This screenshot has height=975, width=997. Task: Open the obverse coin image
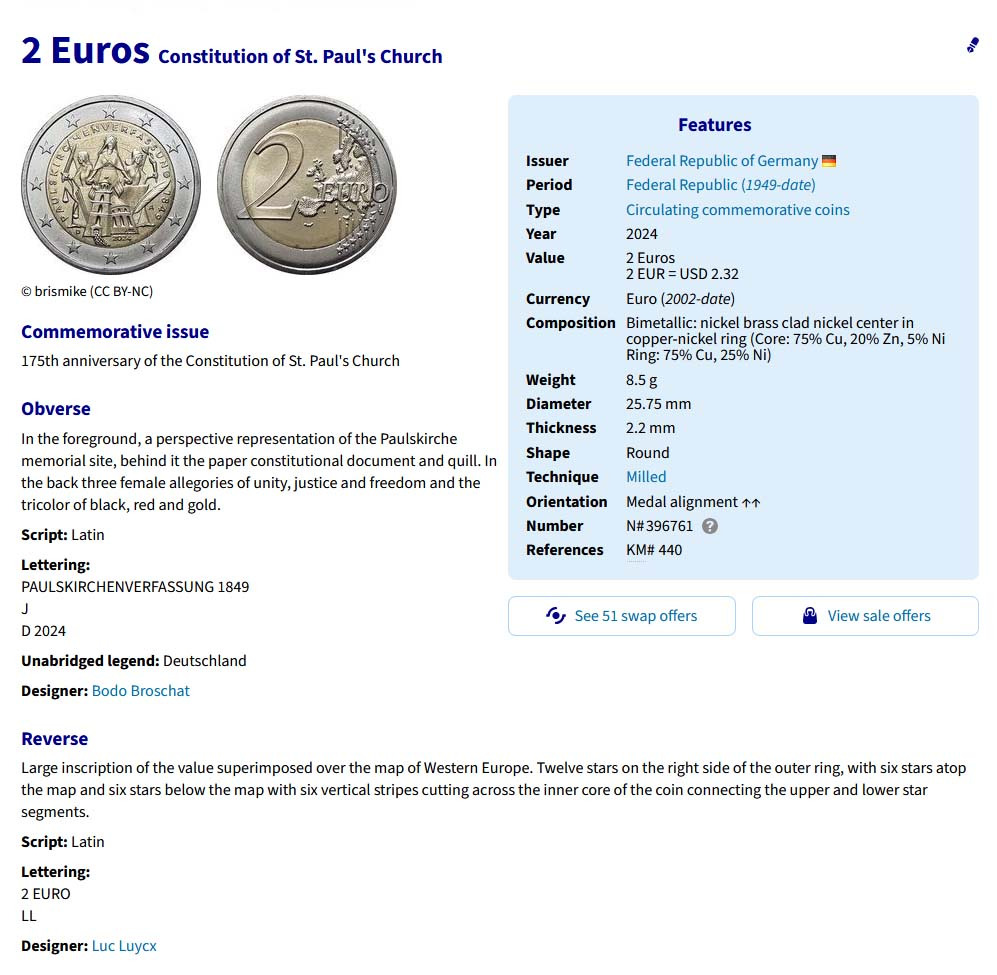tap(111, 185)
